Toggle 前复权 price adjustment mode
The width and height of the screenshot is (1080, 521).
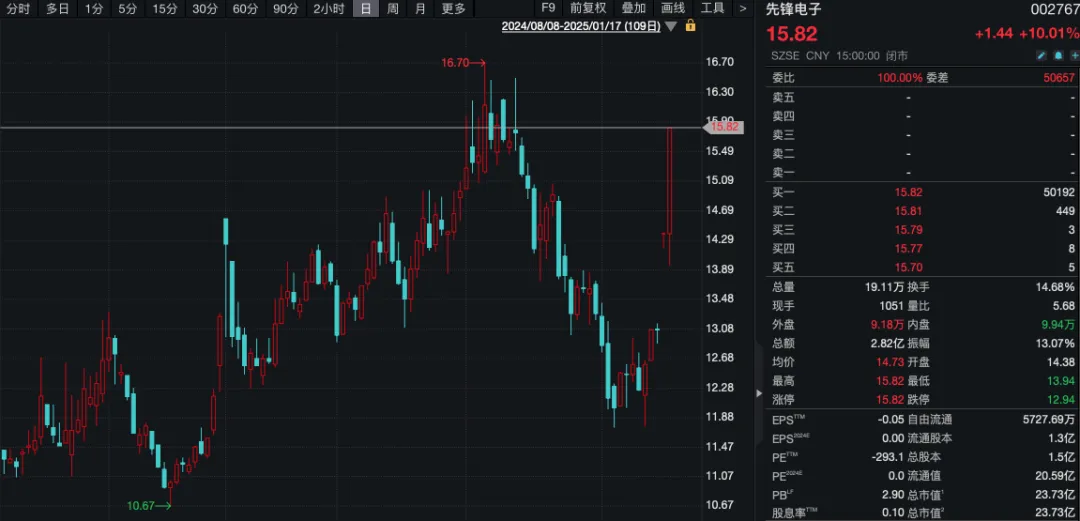coord(588,8)
